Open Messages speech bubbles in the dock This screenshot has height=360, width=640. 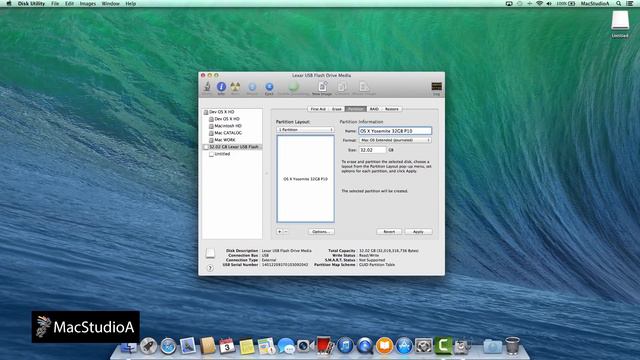coord(286,346)
